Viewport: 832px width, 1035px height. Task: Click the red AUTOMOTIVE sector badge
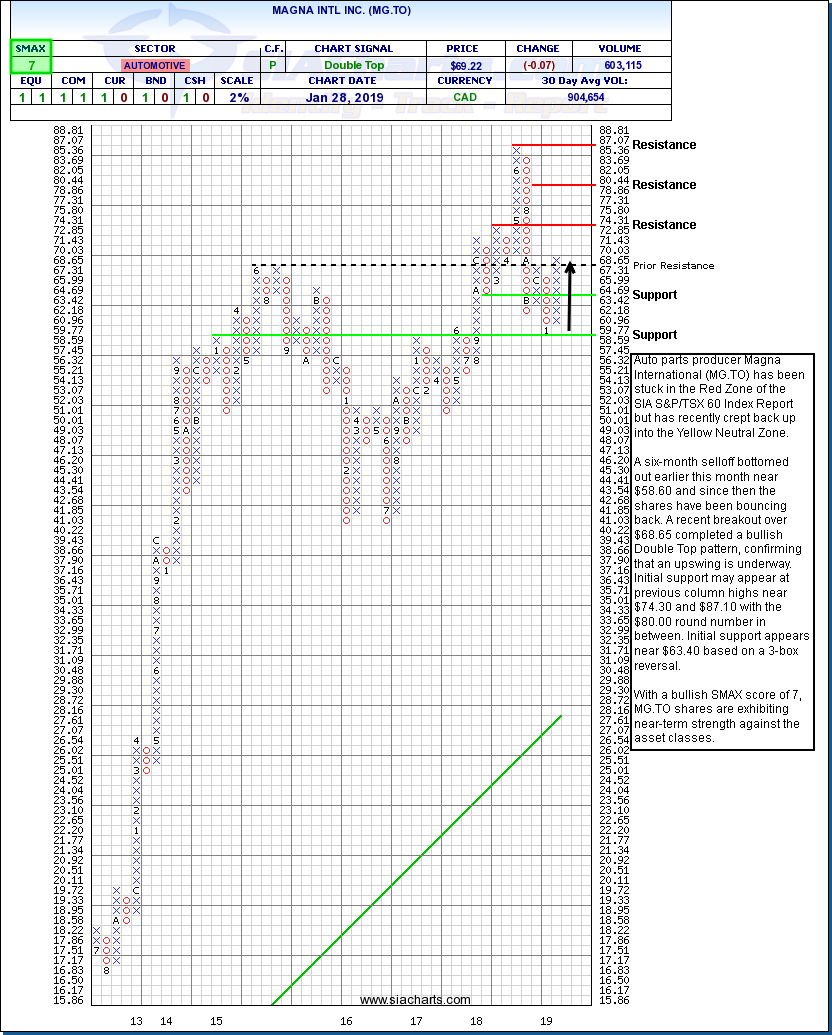[x=154, y=65]
